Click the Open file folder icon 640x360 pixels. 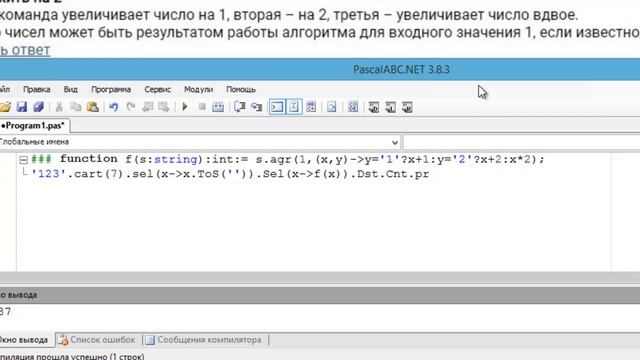click(5, 107)
